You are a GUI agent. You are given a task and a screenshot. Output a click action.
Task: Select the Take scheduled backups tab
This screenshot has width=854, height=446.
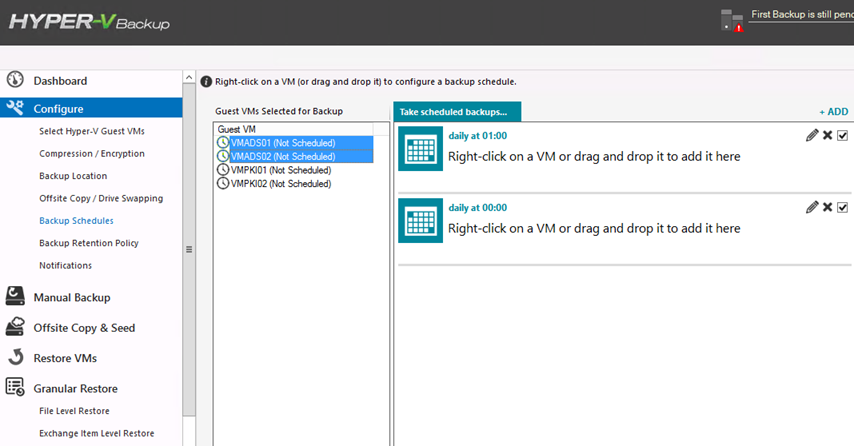tap(457, 112)
